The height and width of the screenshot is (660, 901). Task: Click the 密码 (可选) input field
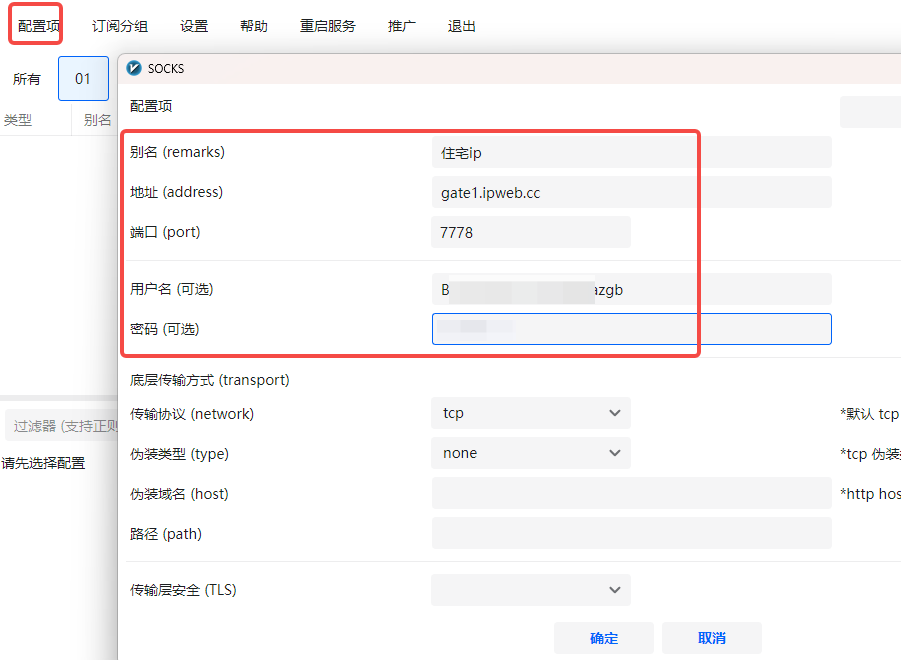pyautogui.click(x=632, y=329)
